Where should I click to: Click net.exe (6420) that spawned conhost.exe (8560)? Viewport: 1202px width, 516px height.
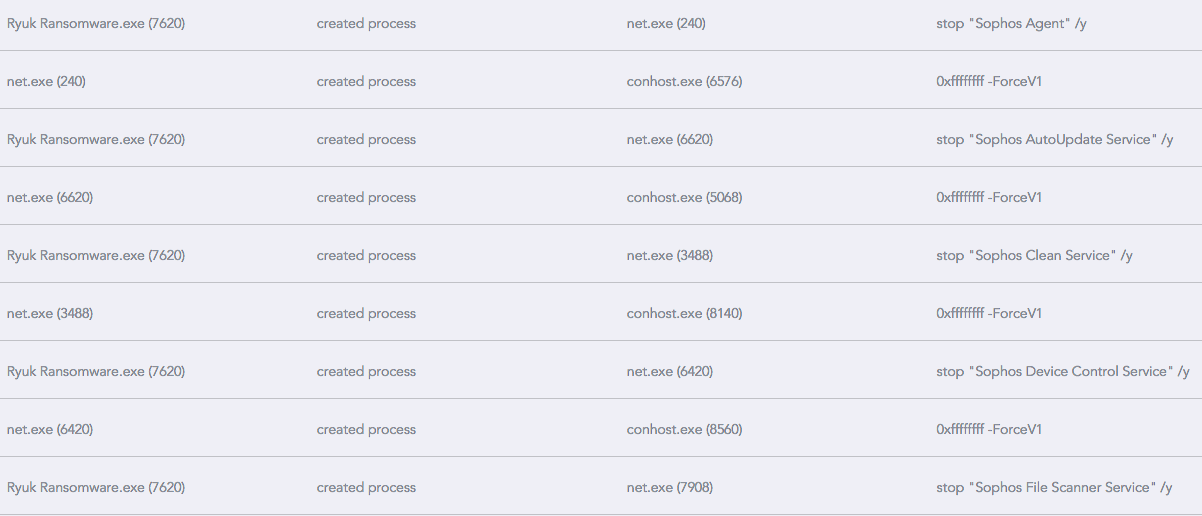point(49,429)
